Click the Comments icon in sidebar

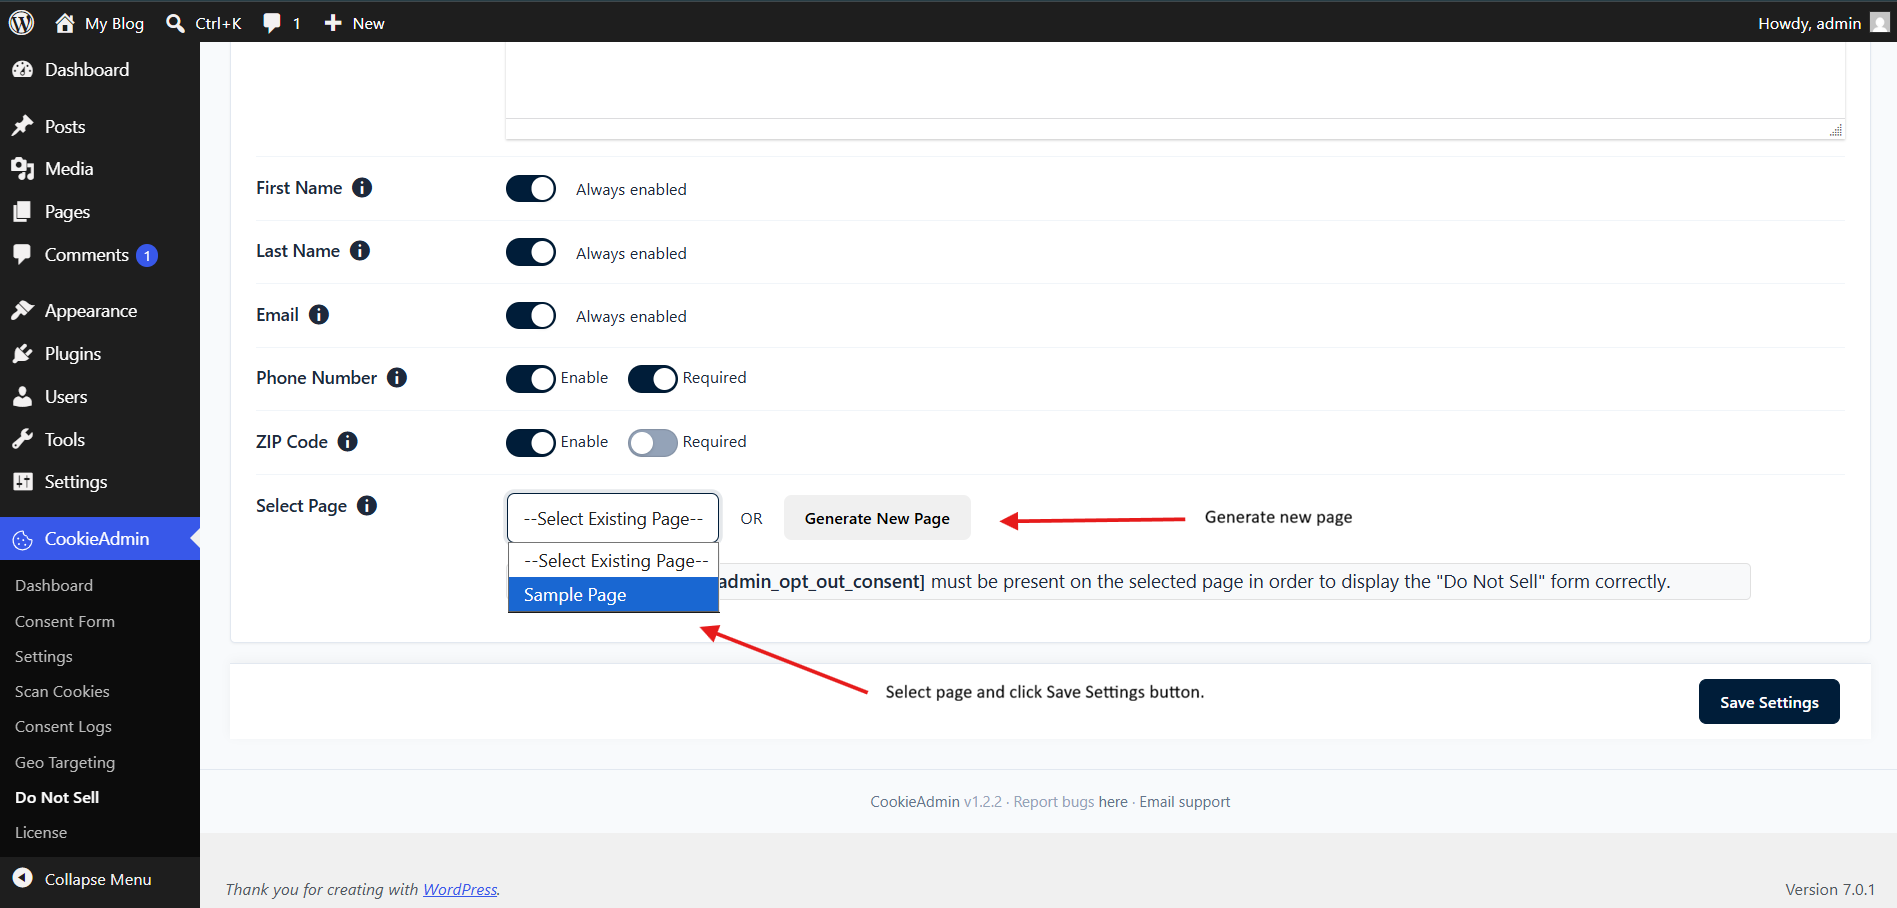[22, 254]
